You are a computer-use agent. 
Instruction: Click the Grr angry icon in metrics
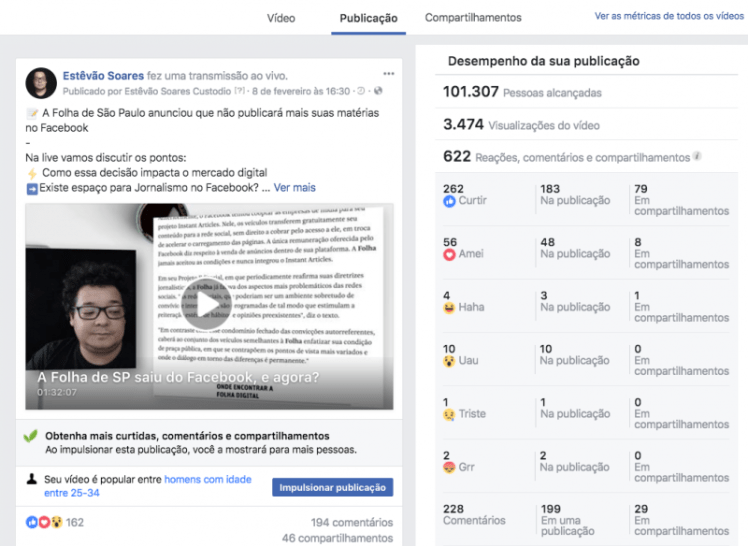(449, 468)
